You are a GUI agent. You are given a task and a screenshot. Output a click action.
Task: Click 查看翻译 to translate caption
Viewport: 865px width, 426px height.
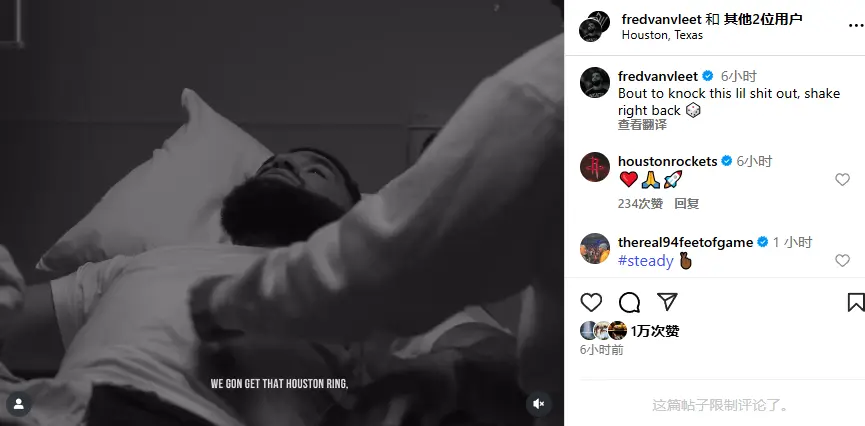click(x=642, y=125)
